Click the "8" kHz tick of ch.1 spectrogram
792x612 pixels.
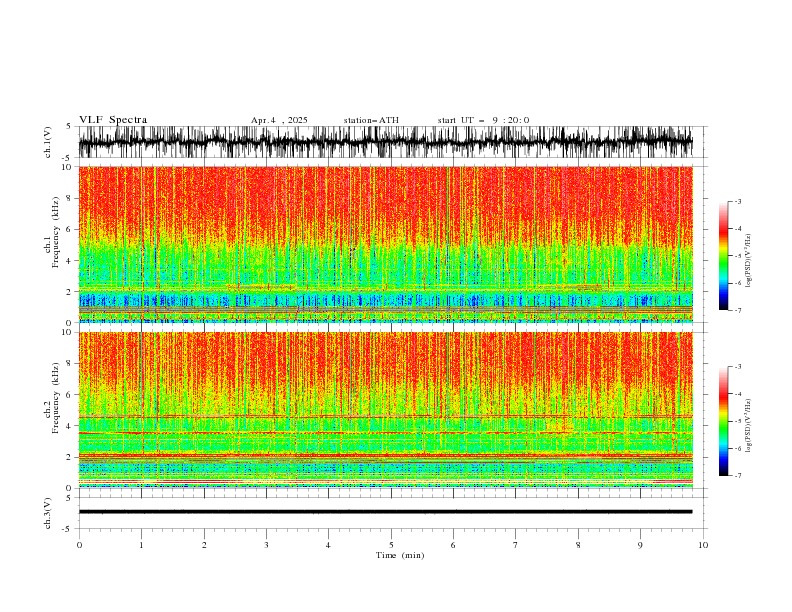[x=70, y=198]
